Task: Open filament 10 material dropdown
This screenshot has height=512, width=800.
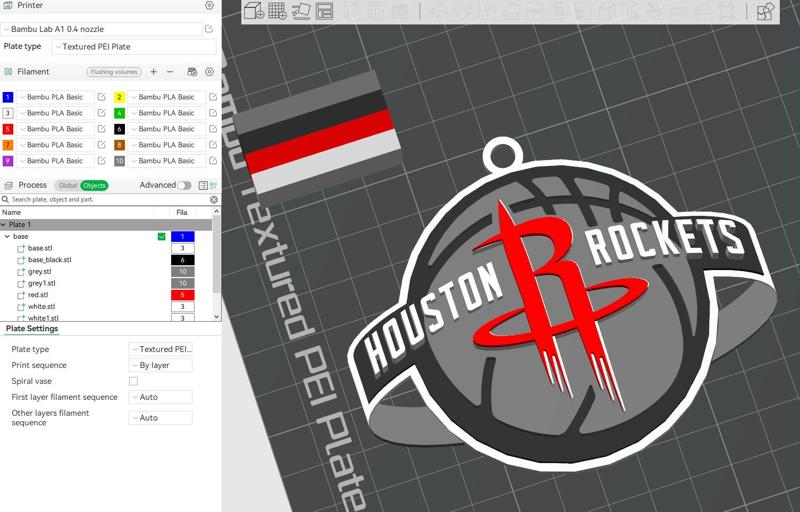Action: 167,161
